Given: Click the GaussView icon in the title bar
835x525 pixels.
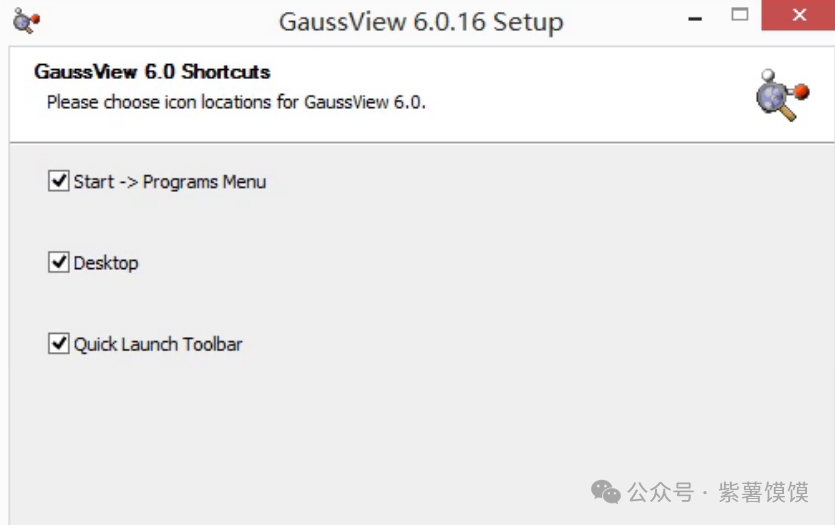Looking at the screenshot, I should pos(26,21).
